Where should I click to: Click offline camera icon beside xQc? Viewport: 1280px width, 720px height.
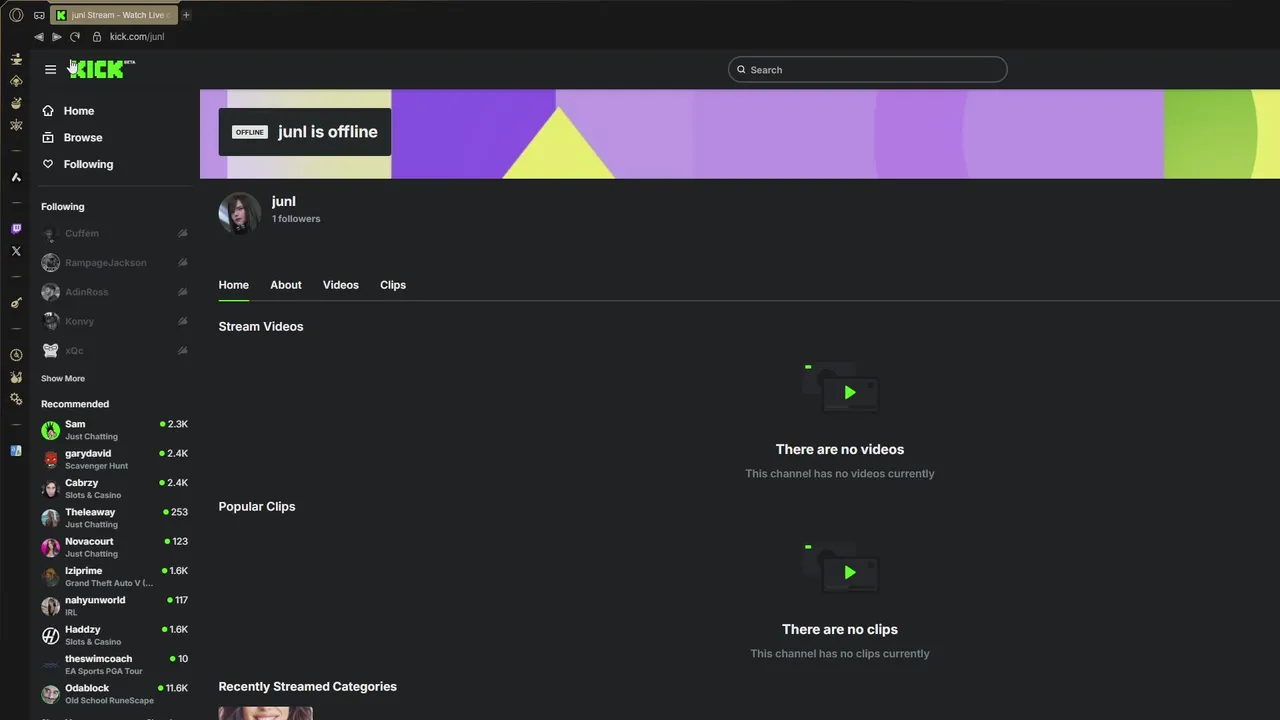pyautogui.click(x=183, y=351)
